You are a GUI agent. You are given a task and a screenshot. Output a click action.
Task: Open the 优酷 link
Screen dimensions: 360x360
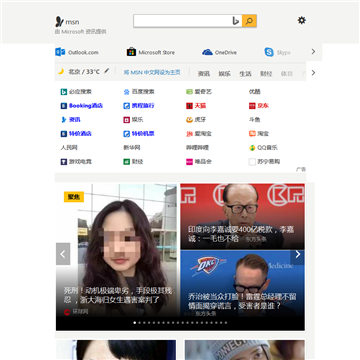coord(255,92)
